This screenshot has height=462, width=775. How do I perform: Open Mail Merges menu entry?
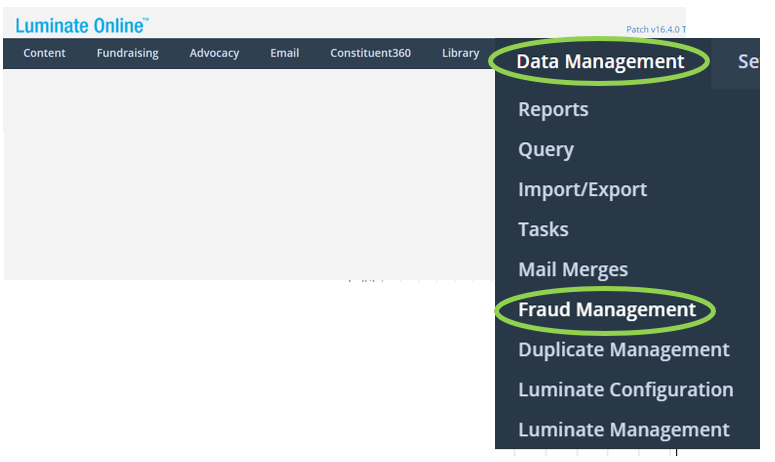573,269
